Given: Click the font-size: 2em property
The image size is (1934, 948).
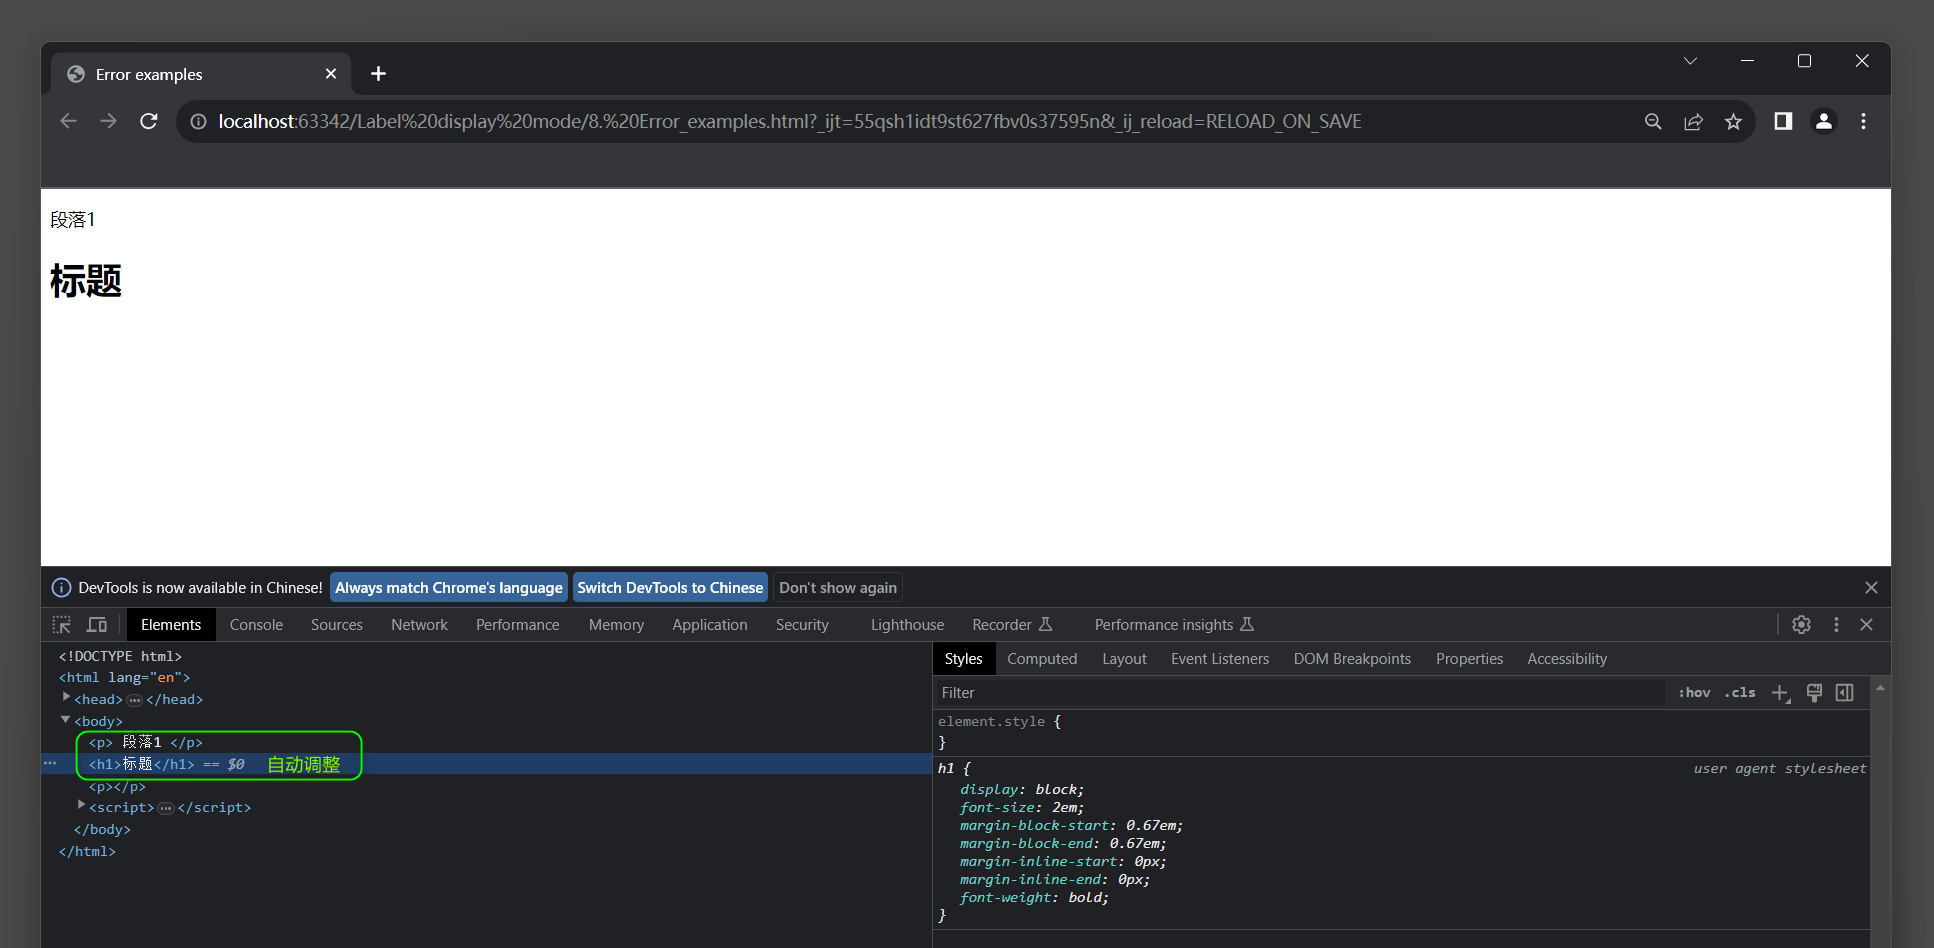Looking at the screenshot, I should (x=1022, y=808).
